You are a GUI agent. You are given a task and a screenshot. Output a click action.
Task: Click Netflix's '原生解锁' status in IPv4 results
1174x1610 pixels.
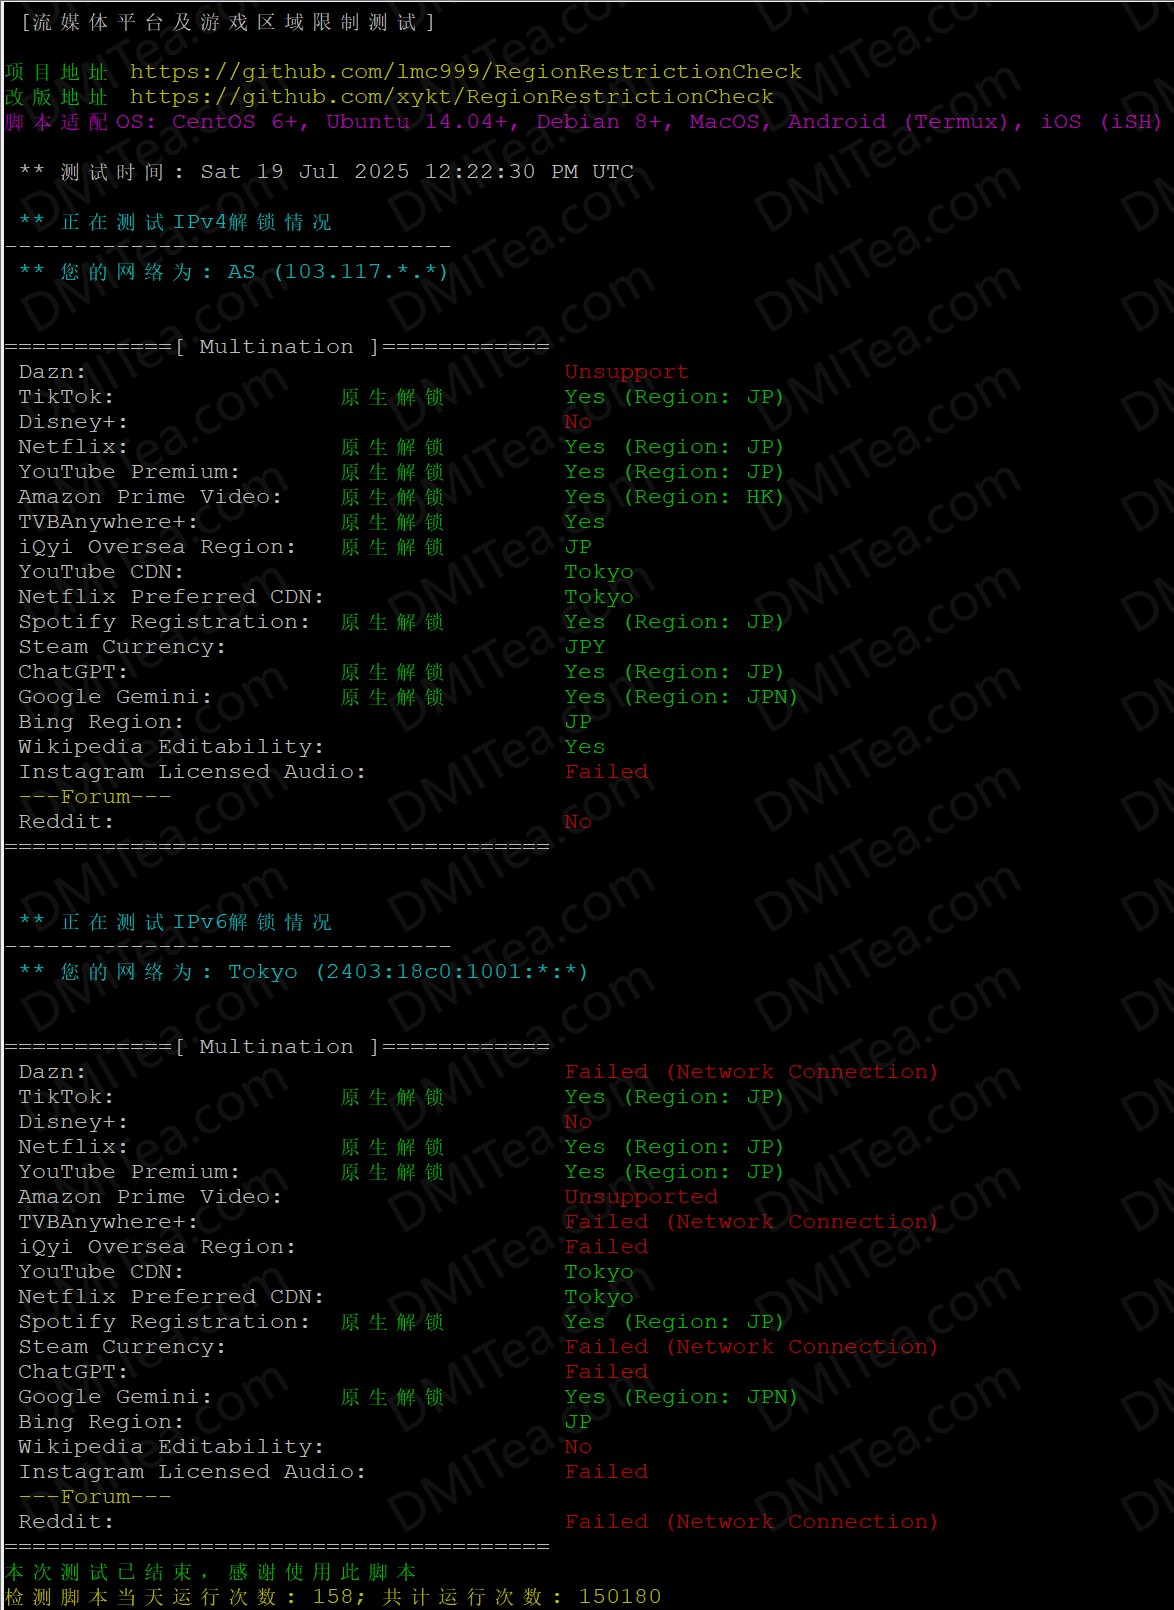pyautogui.click(x=392, y=447)
